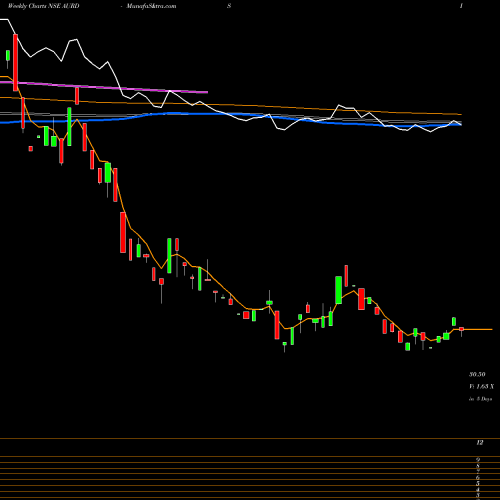
Task: Click the axis label 6
Action: pos(478,478)
